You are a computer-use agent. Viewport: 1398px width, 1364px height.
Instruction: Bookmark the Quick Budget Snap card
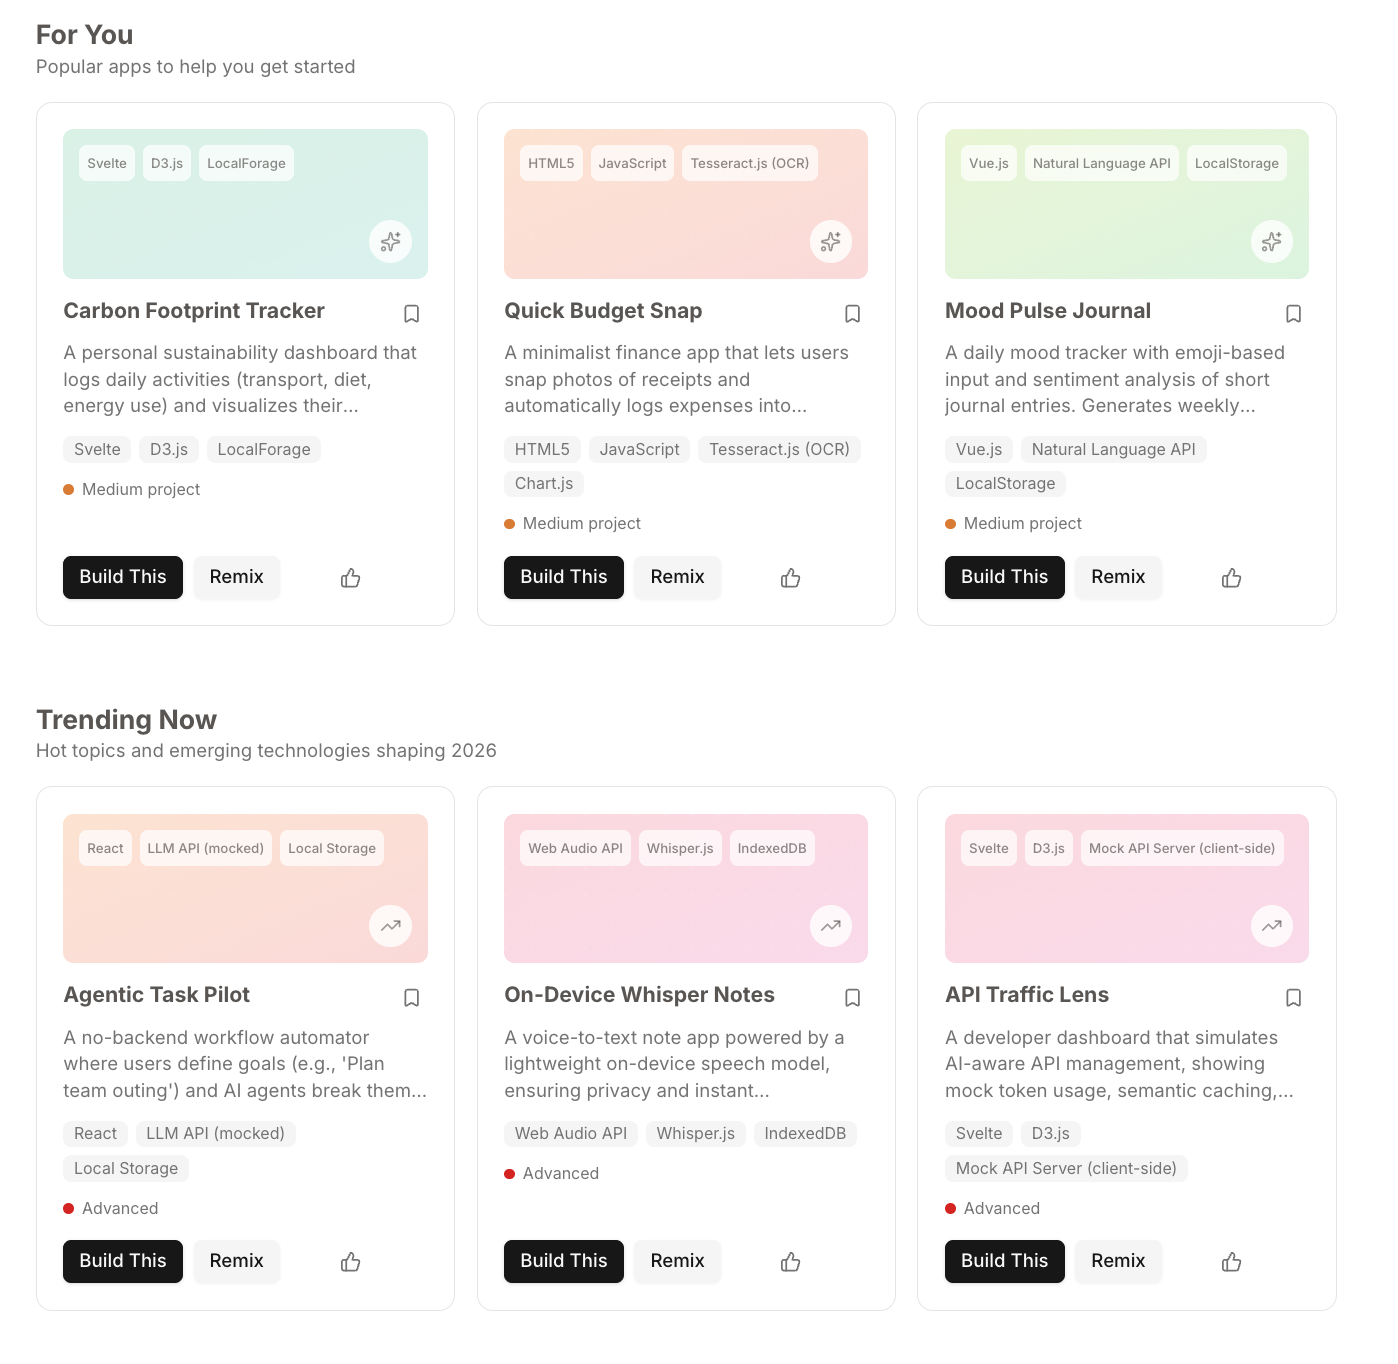852,313
